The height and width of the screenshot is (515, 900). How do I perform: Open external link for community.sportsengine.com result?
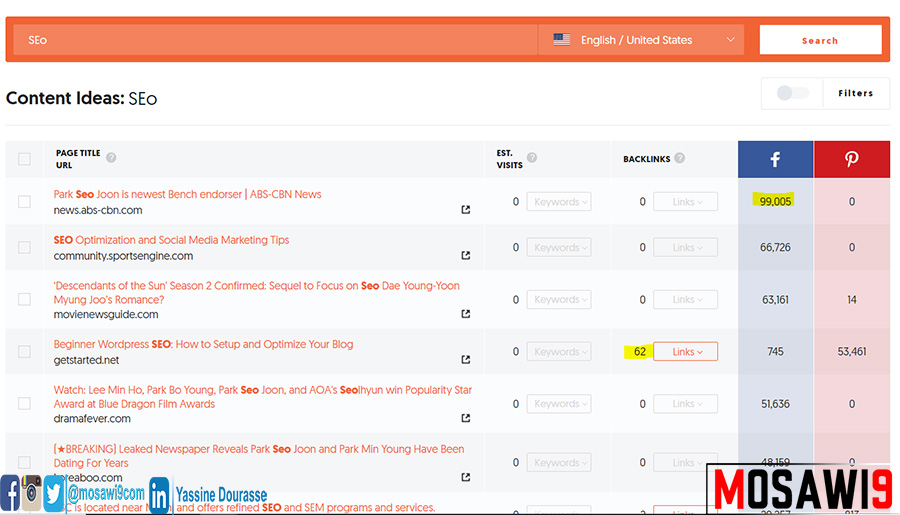(x=465, y=255)
